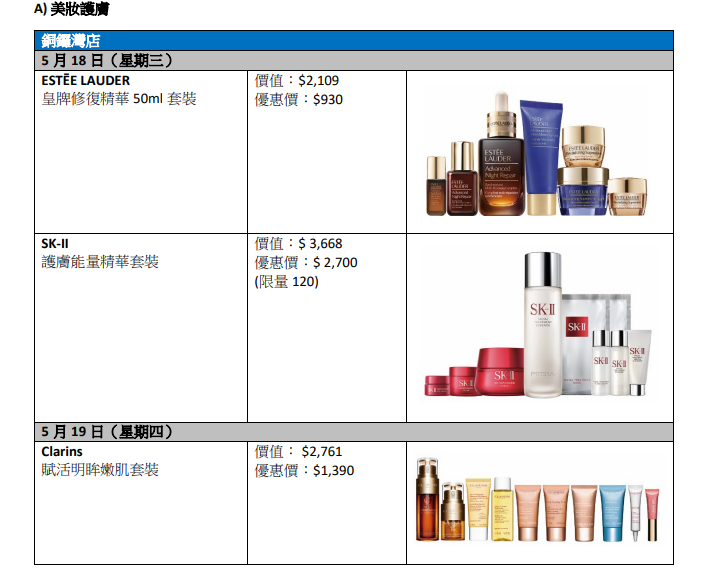Screen dimensions: 707x576
Task: Click the date row "5 月 18 日（星期三）"
Action: pyautogui.click(x=354, y=60)
